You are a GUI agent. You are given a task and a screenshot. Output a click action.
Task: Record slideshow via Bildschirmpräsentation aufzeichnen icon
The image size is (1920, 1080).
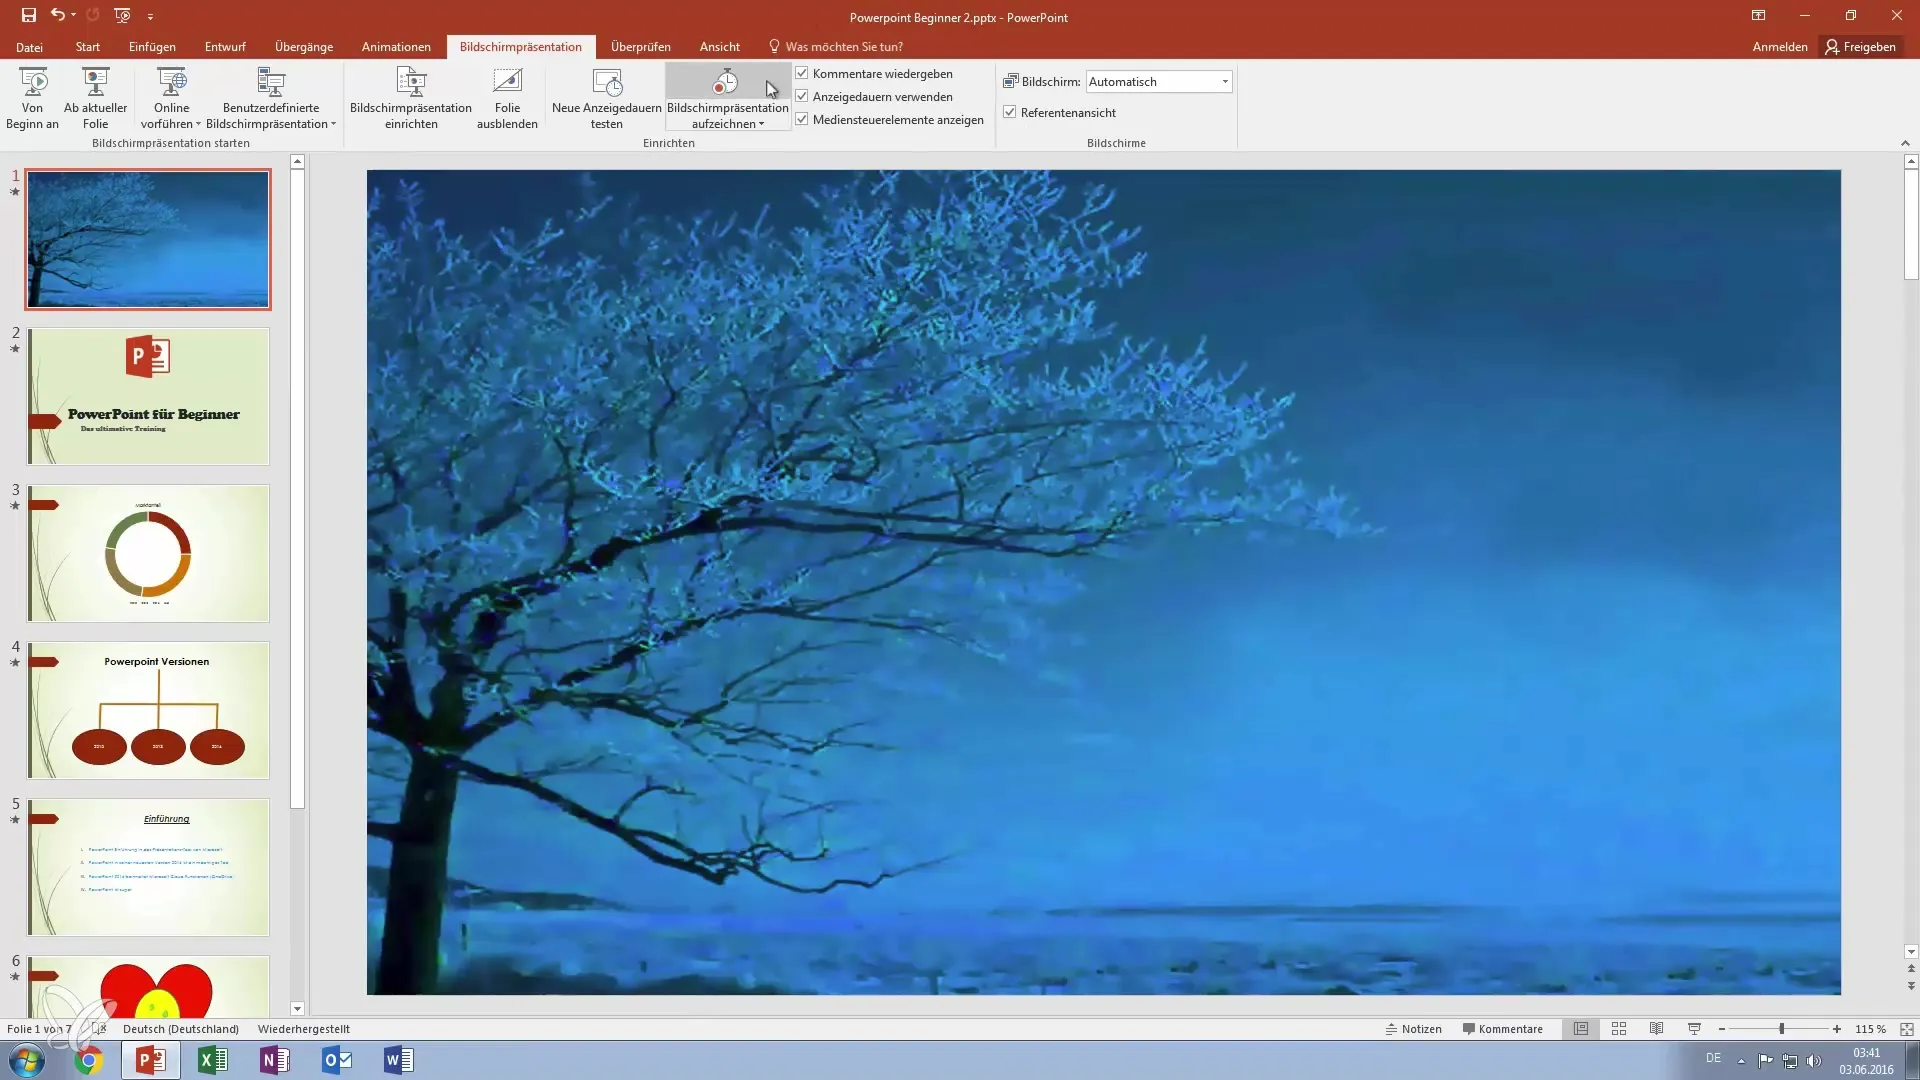pos(727,82)
